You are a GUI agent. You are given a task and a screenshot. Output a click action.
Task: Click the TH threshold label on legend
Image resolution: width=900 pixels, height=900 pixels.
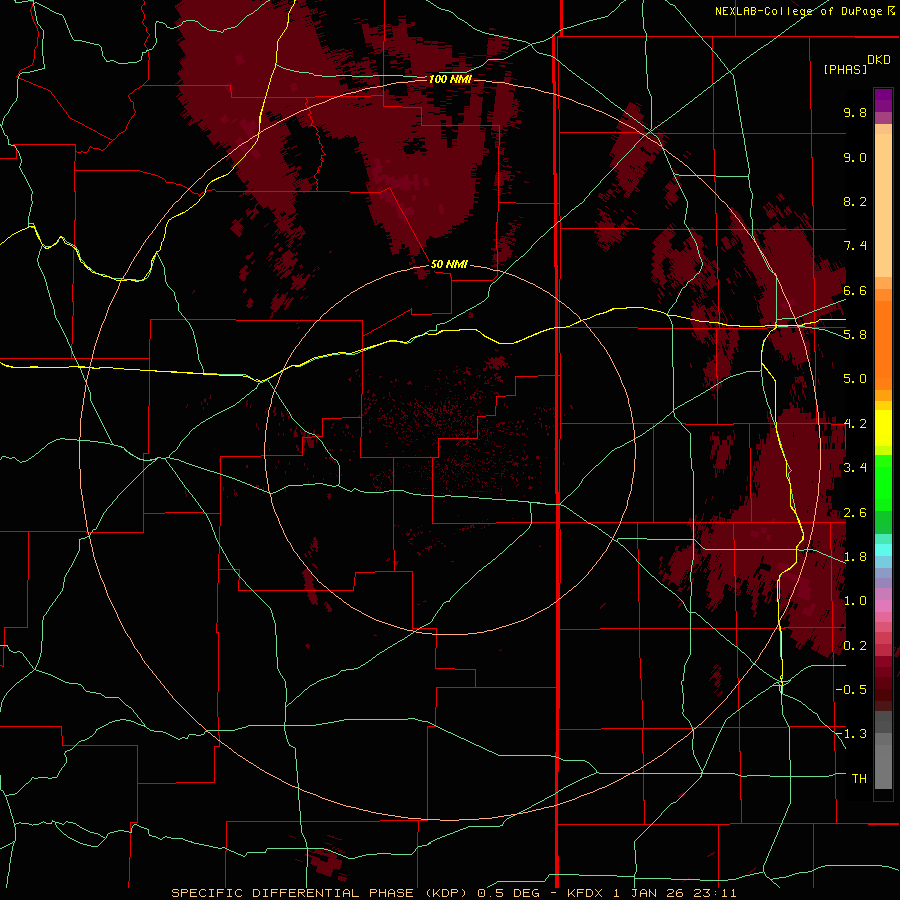pos(859,778)
